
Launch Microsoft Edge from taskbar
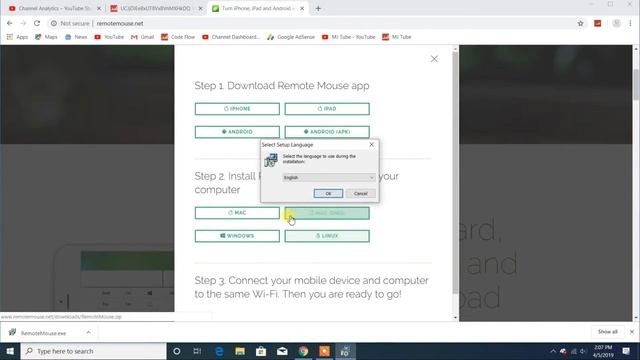click(219, 351)
